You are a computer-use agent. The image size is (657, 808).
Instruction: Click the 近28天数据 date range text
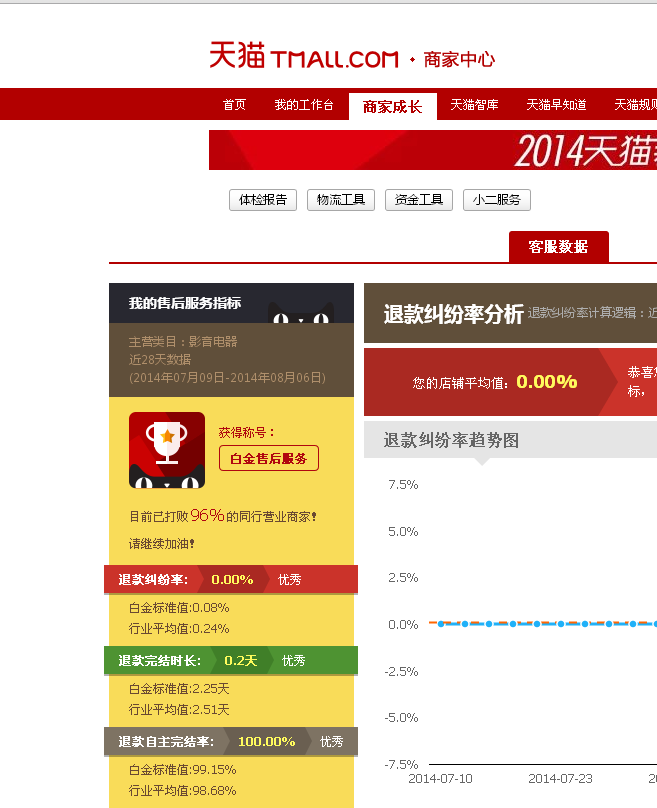point(160,359)
